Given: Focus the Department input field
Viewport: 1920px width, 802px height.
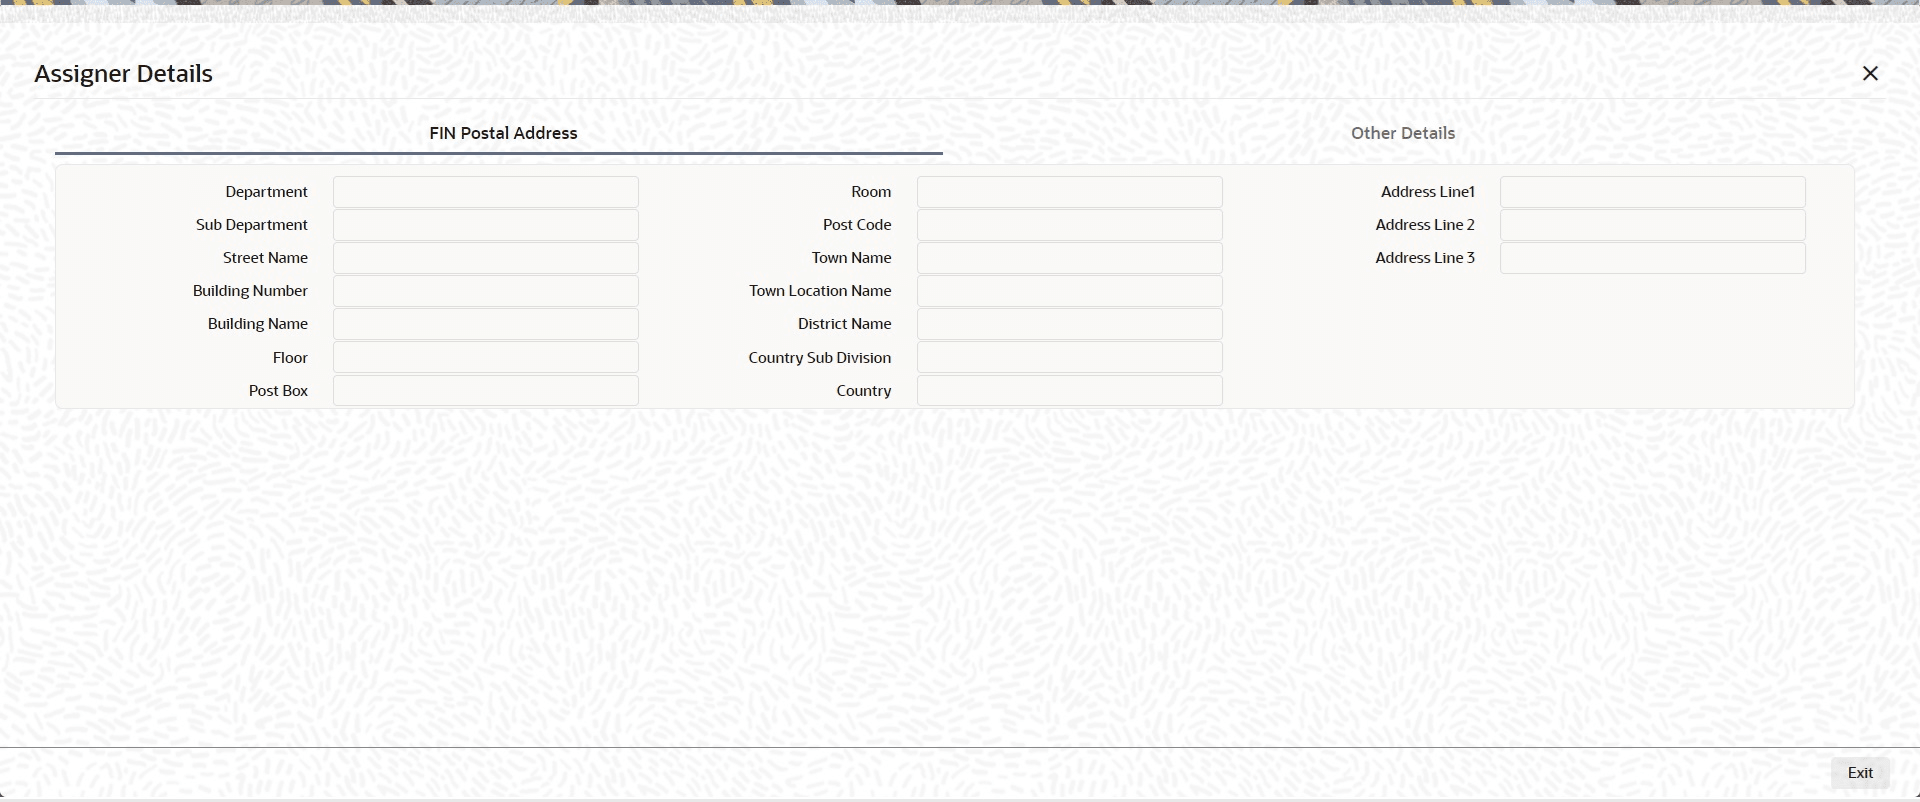Looking at the screenshot, I should click(x=486, y=192).
